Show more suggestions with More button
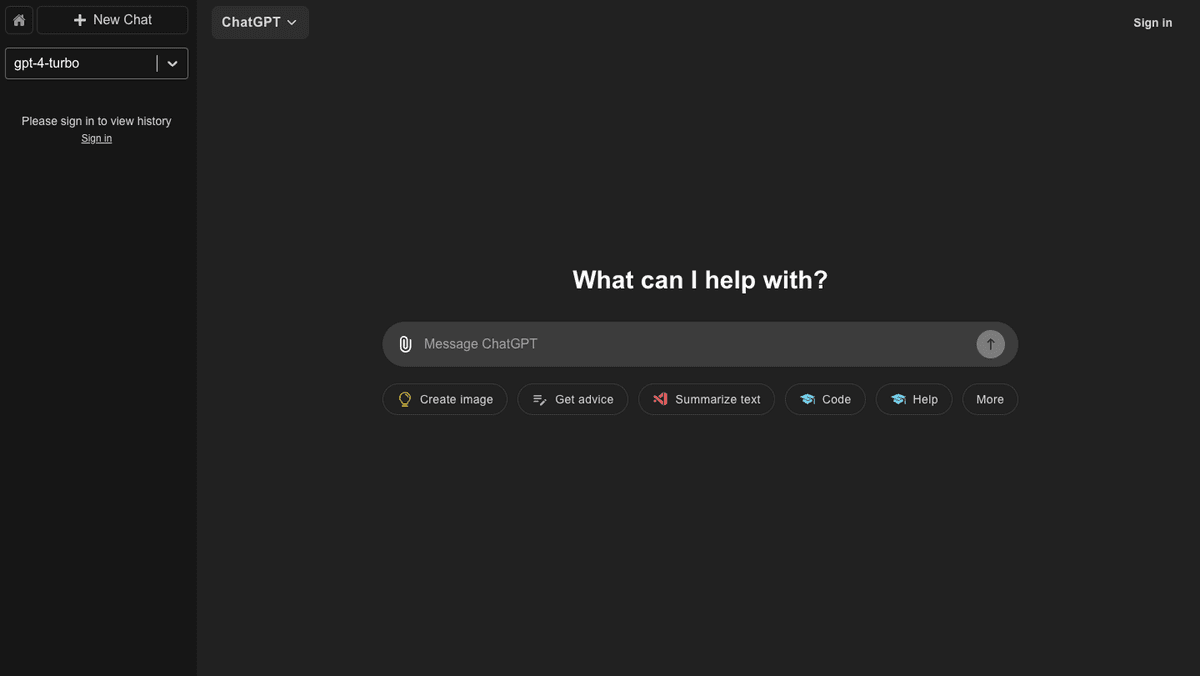 point(989,399)
